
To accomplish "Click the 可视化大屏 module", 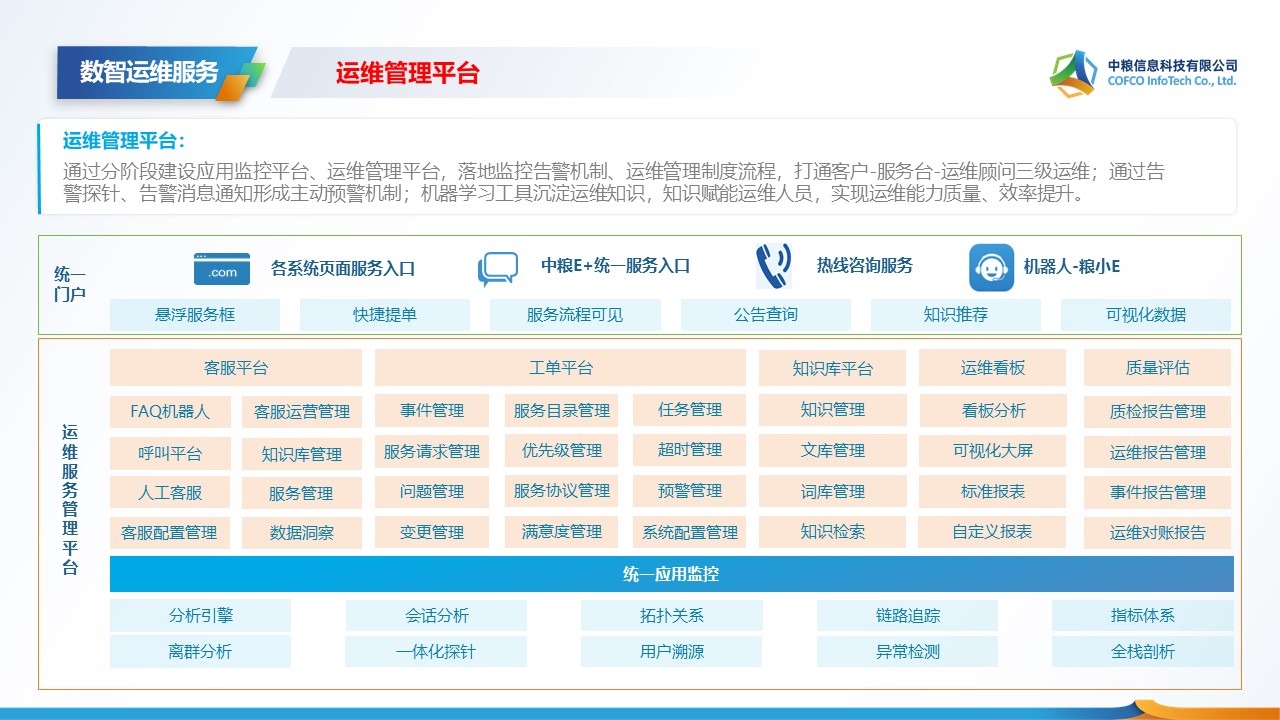I will [992, 451].
